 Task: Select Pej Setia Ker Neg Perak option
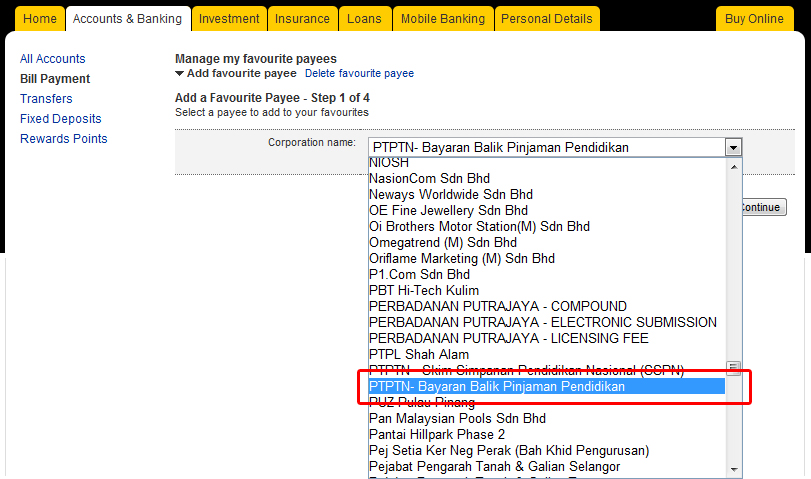pyautogui.click(x=547, y=451)
